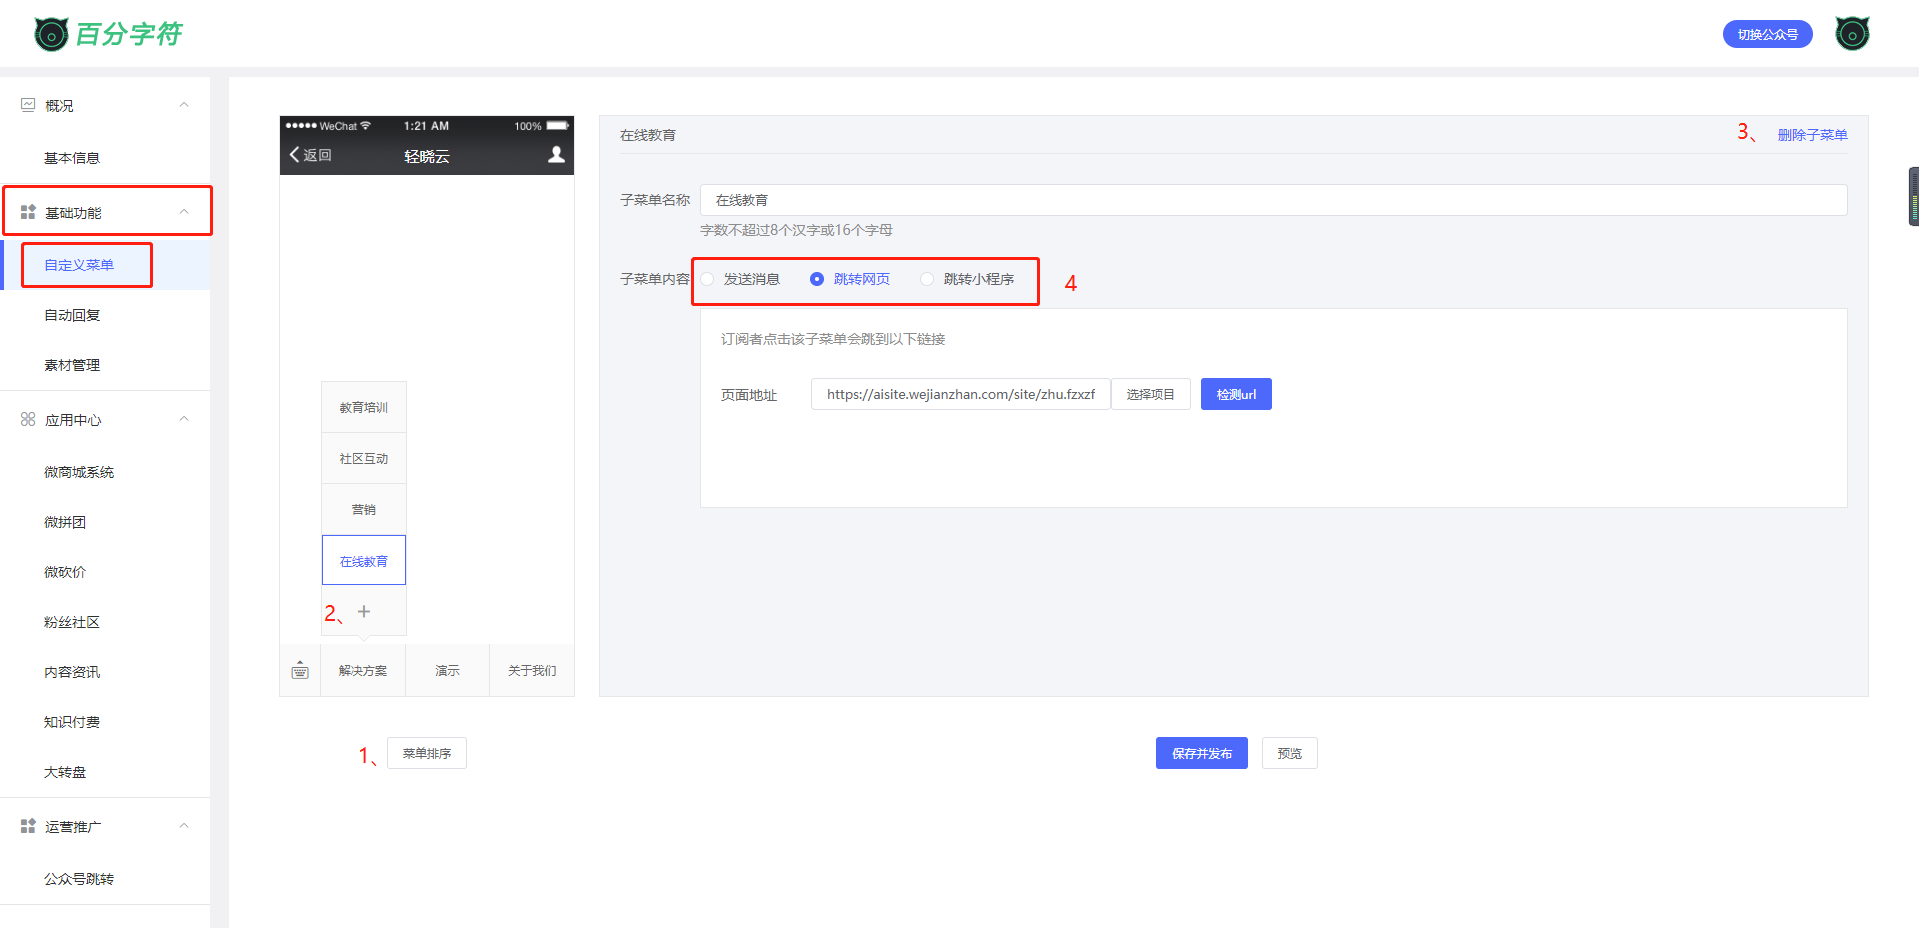Click the 预览 button
Screen dimensions: 1919x928
click(x=1290, y=753)
